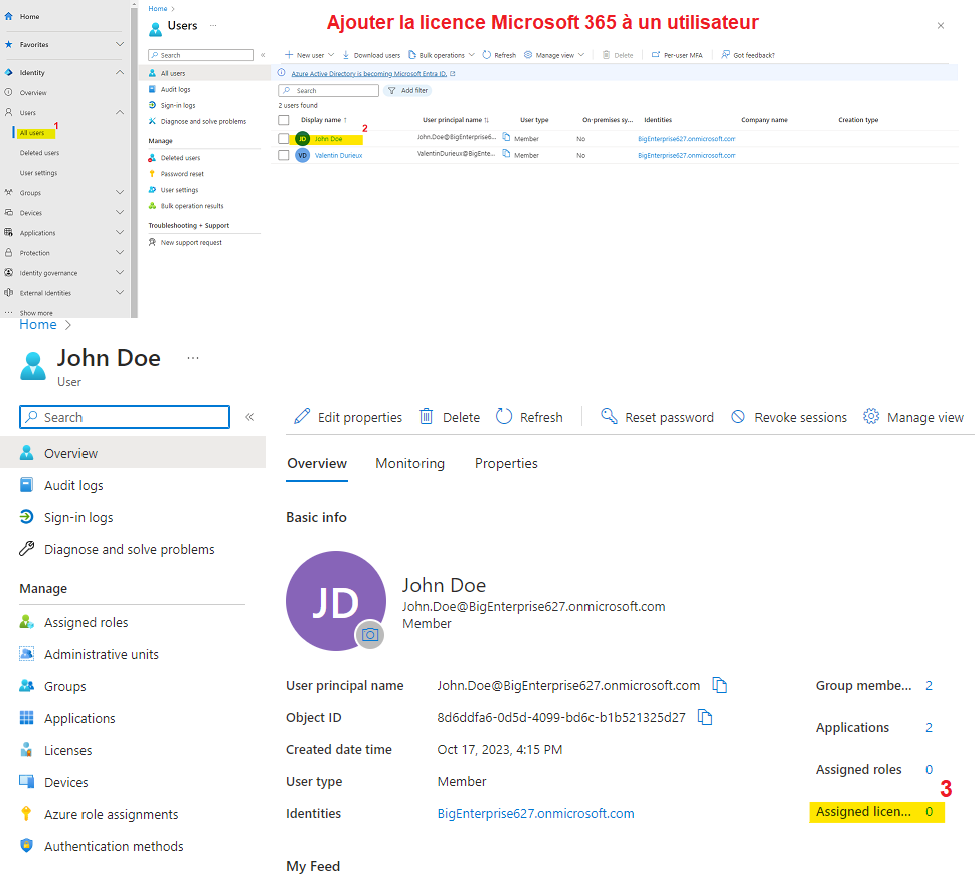Open Licenses in John Doe's Manage menu

[68, 750]
